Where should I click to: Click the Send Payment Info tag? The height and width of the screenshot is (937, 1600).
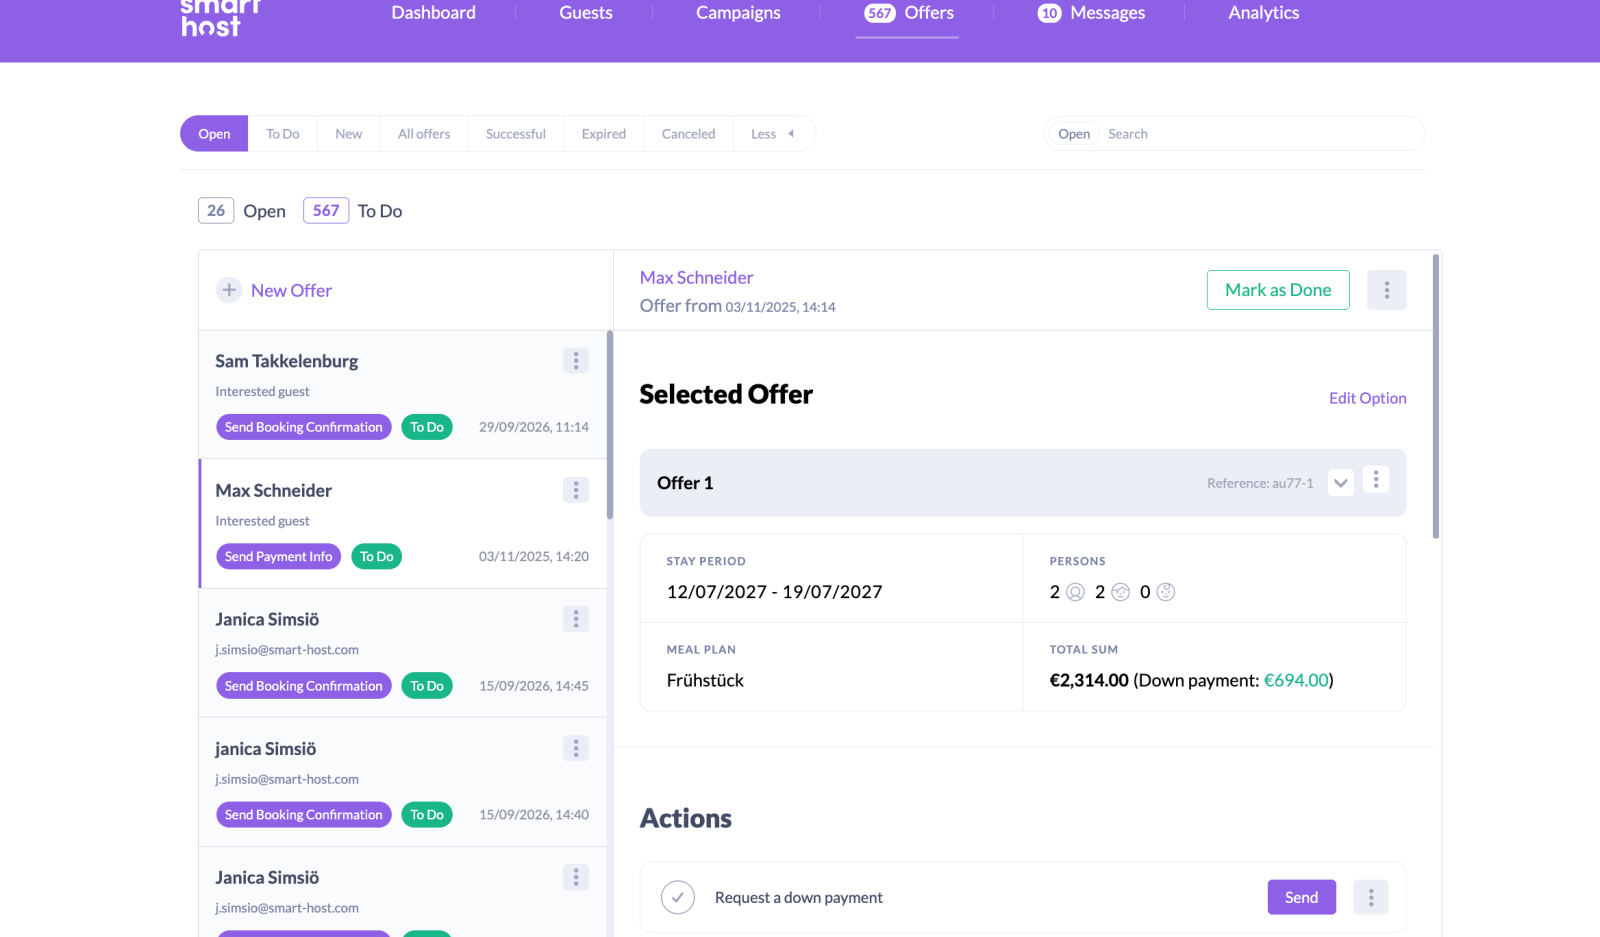point(279,556)
